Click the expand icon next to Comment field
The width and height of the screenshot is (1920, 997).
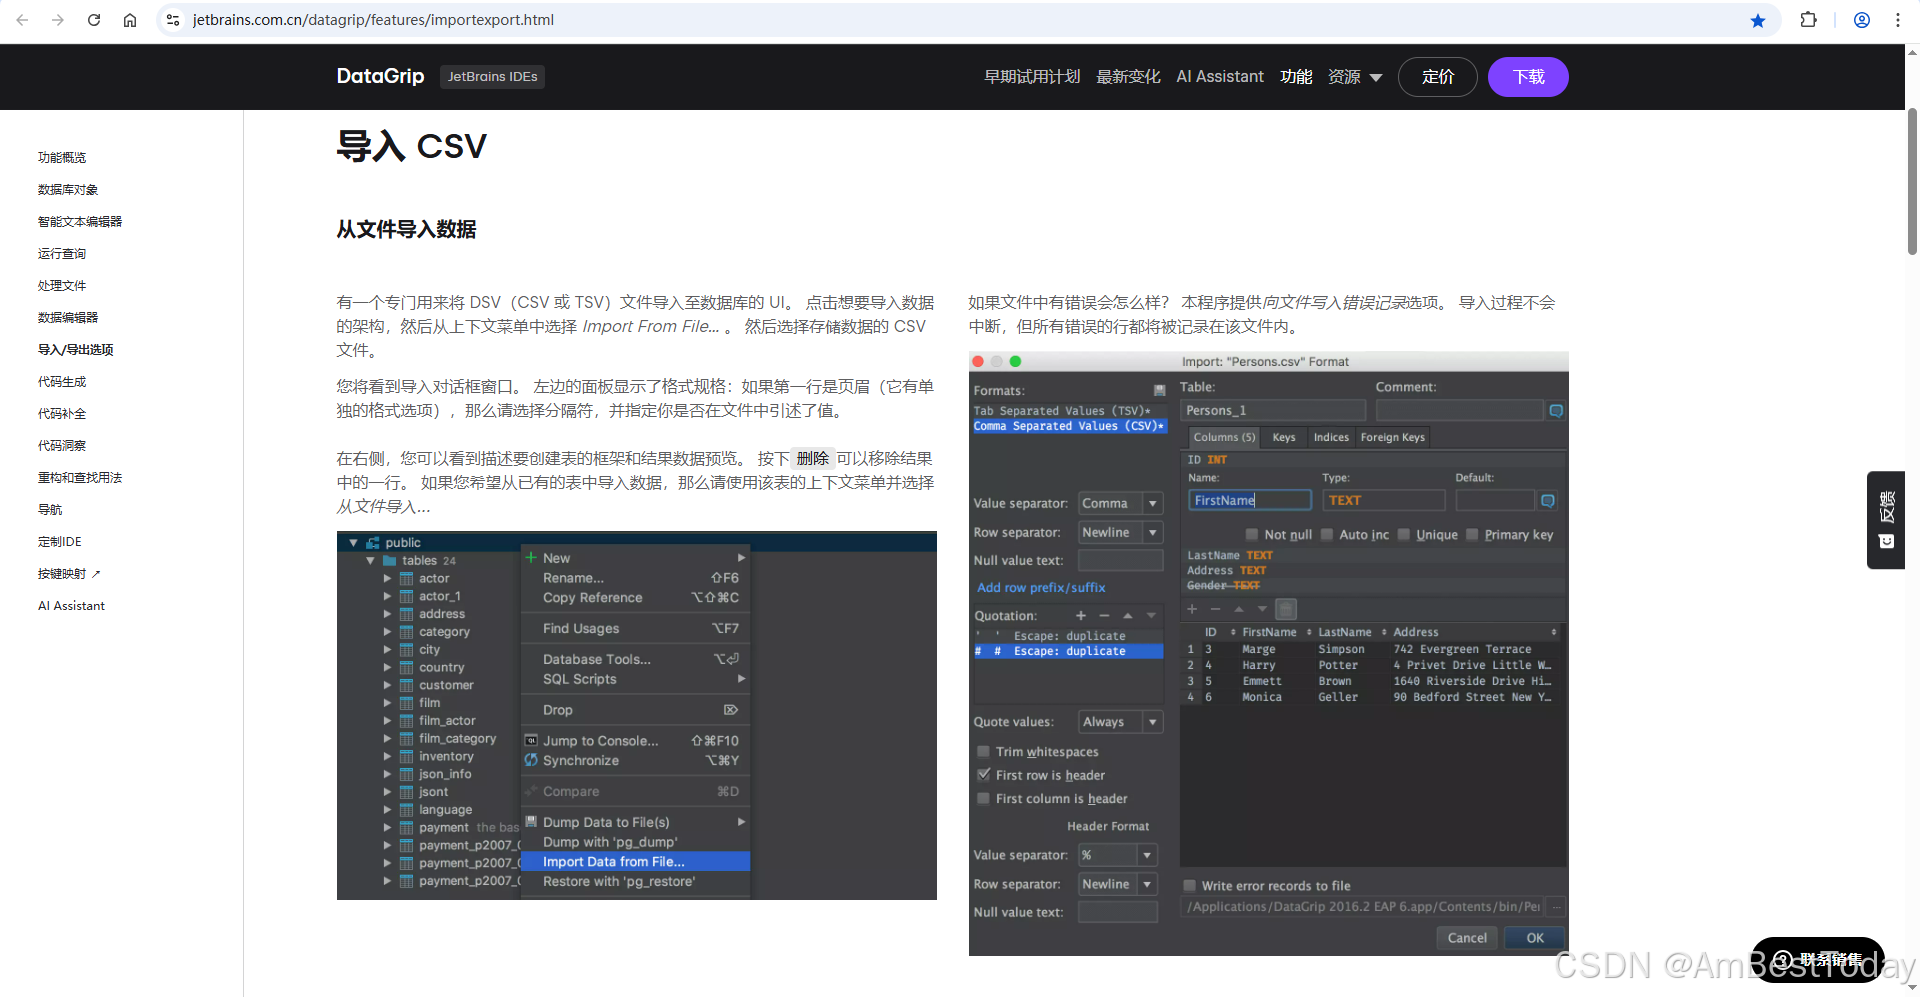1556,411
